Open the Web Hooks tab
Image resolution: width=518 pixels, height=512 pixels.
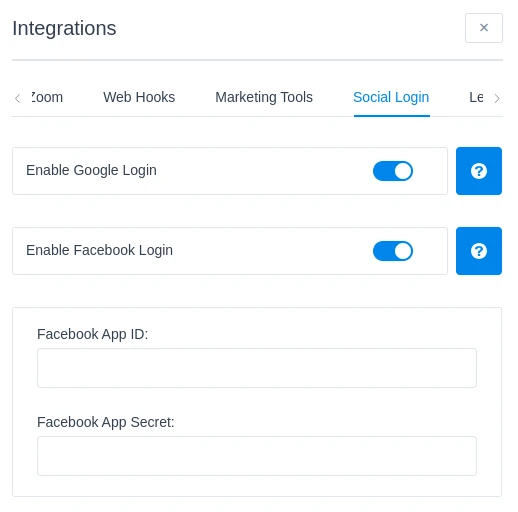click(139, 97)
